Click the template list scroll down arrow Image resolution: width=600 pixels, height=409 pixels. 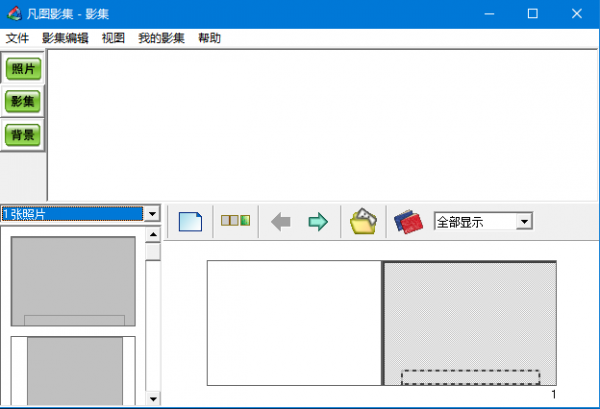click(153, 399)
